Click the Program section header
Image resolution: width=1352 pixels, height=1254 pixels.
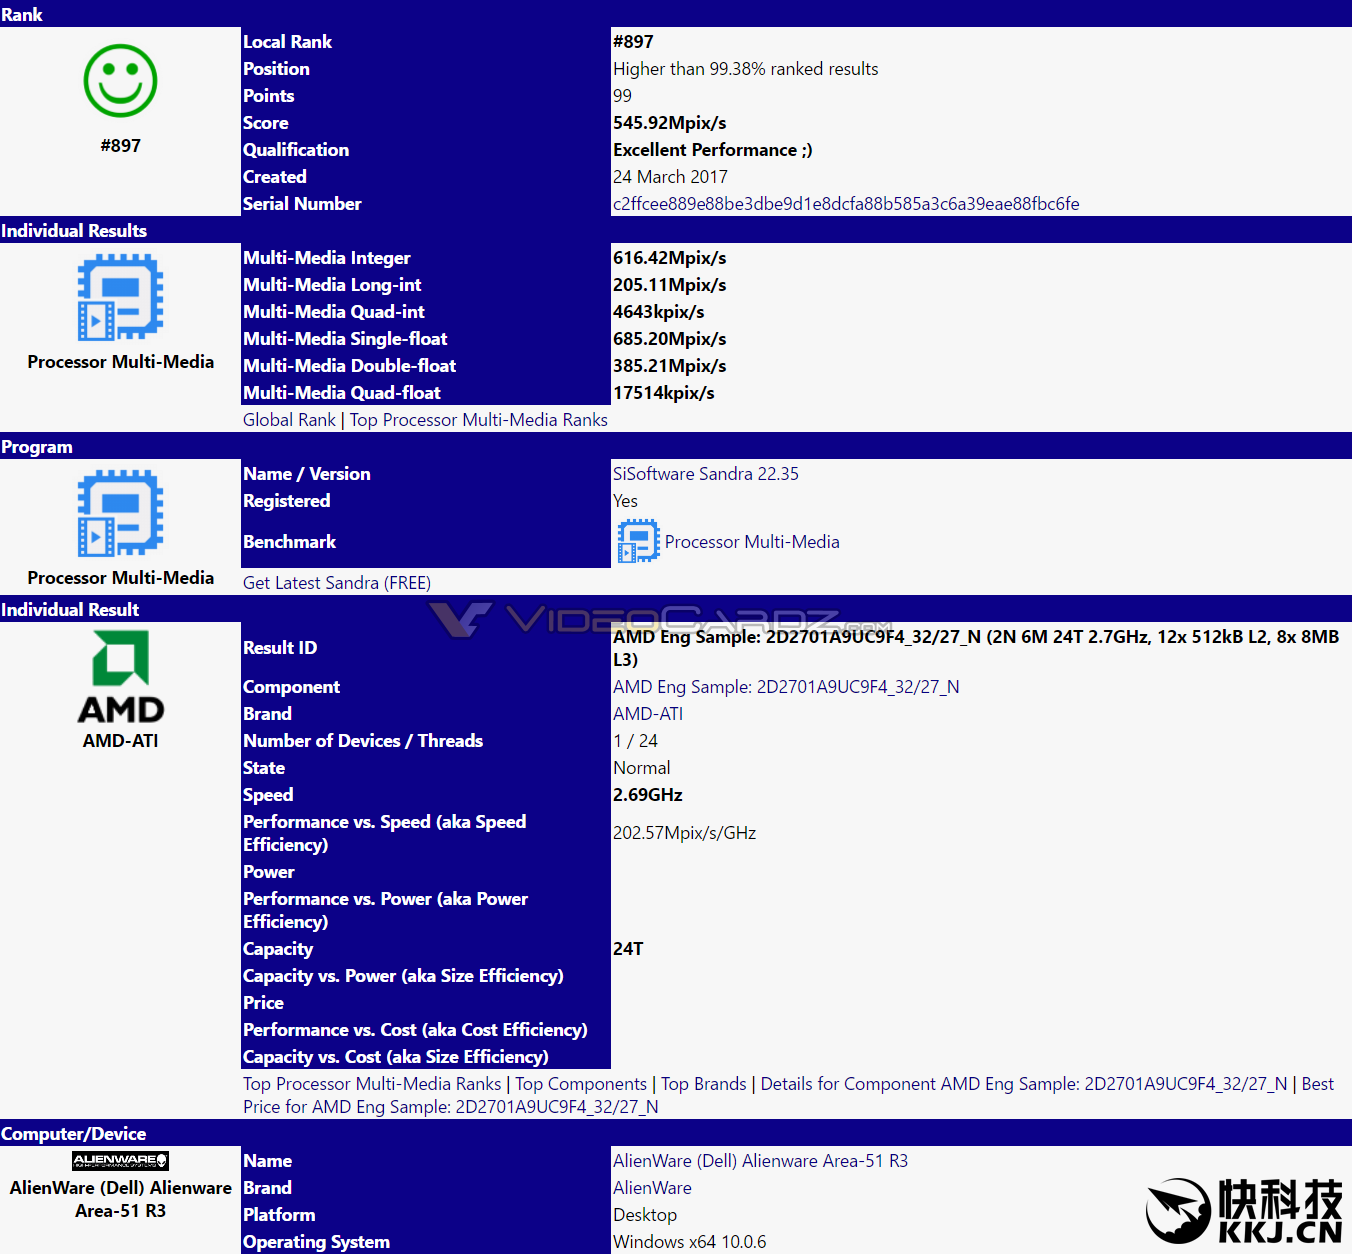click(x=676, y=446)
